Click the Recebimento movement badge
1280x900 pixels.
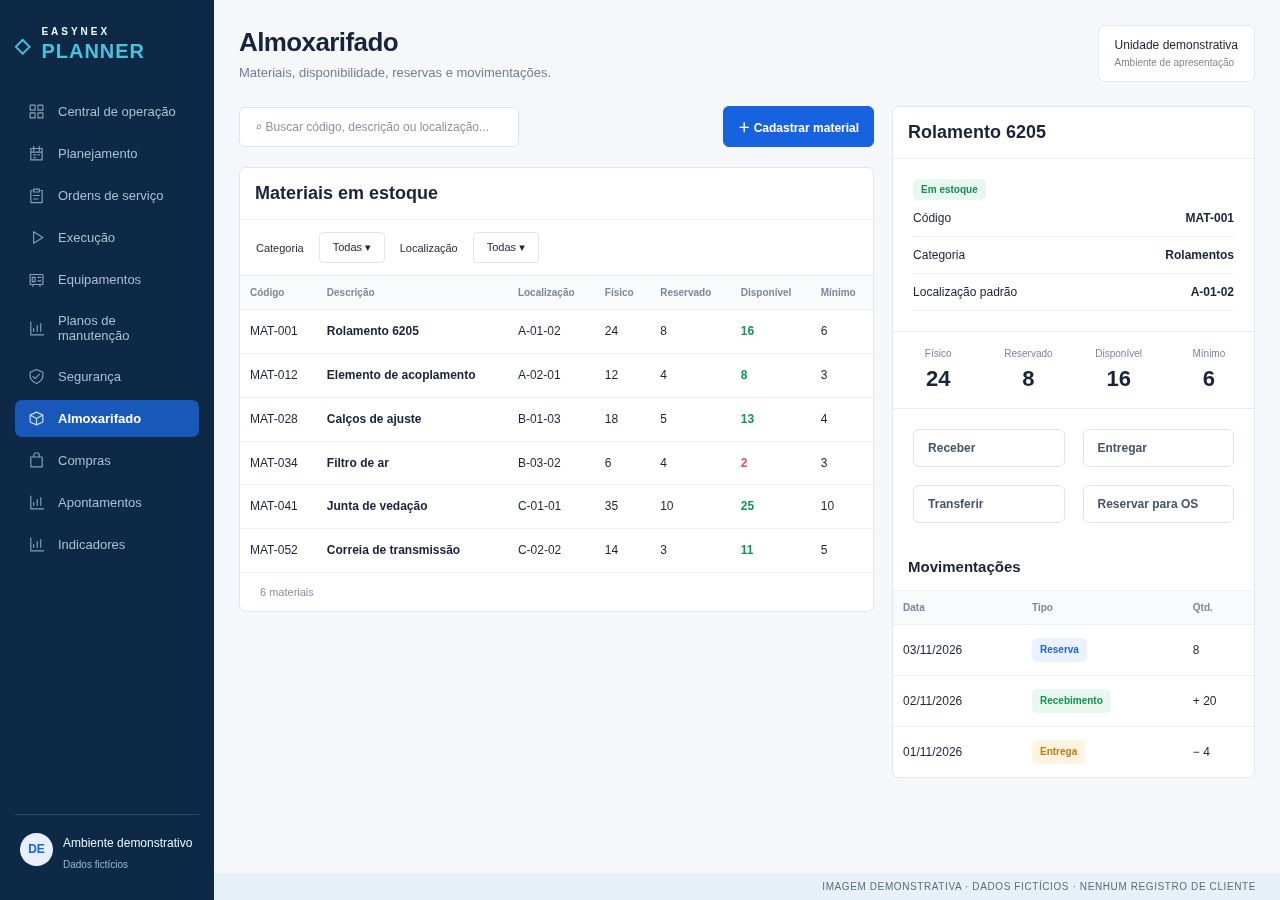pos(1071,701)
